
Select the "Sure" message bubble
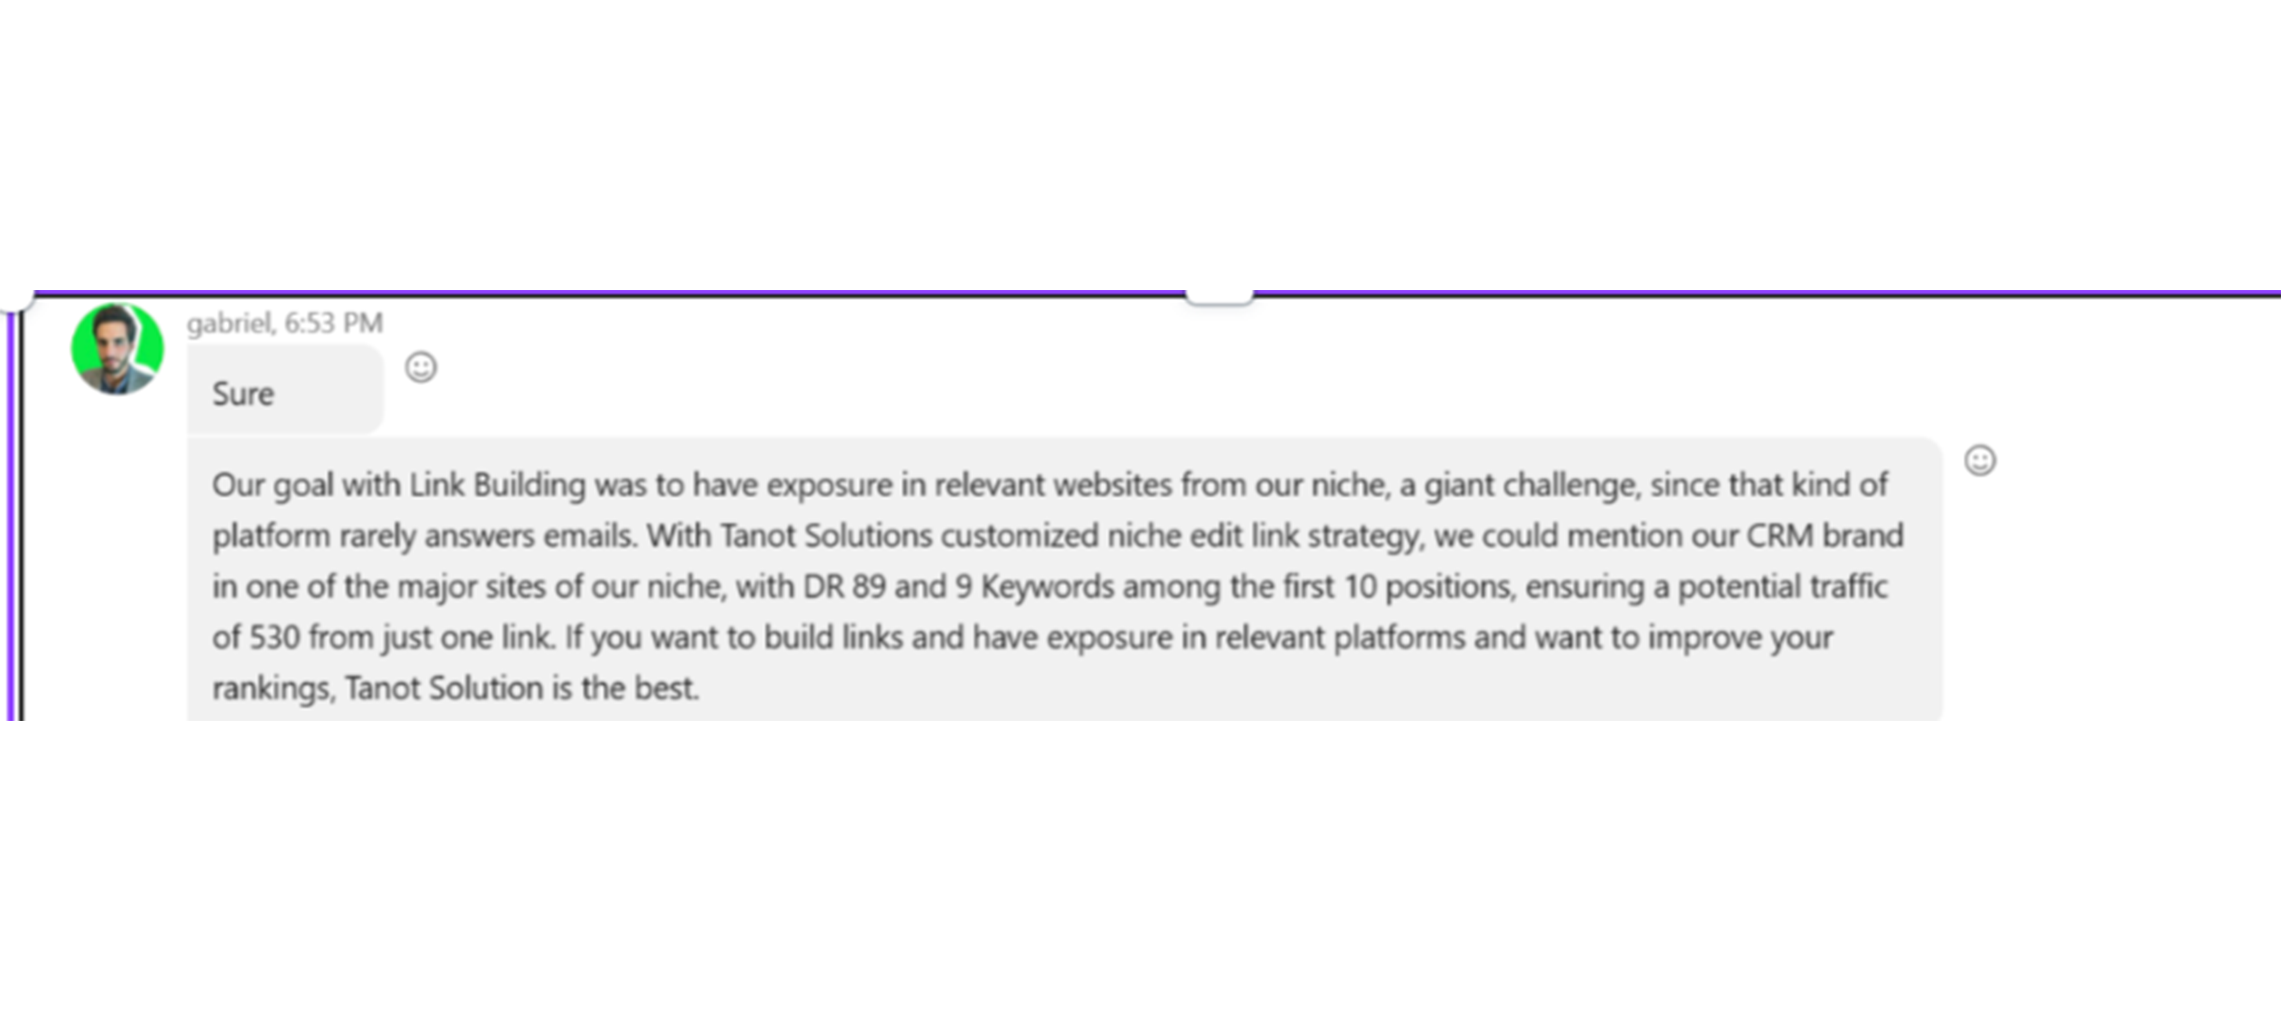(x=284, y=393)
